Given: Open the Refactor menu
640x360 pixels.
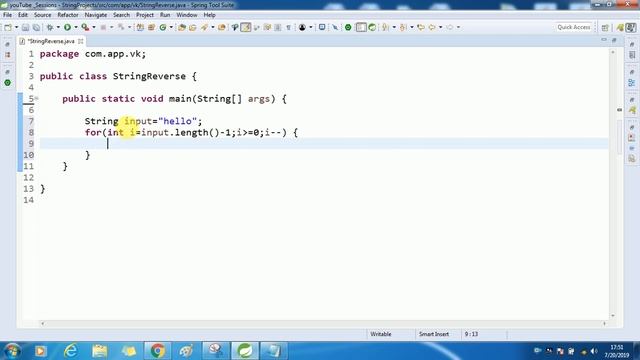Looking at the screenshot, I should [68, 15].
